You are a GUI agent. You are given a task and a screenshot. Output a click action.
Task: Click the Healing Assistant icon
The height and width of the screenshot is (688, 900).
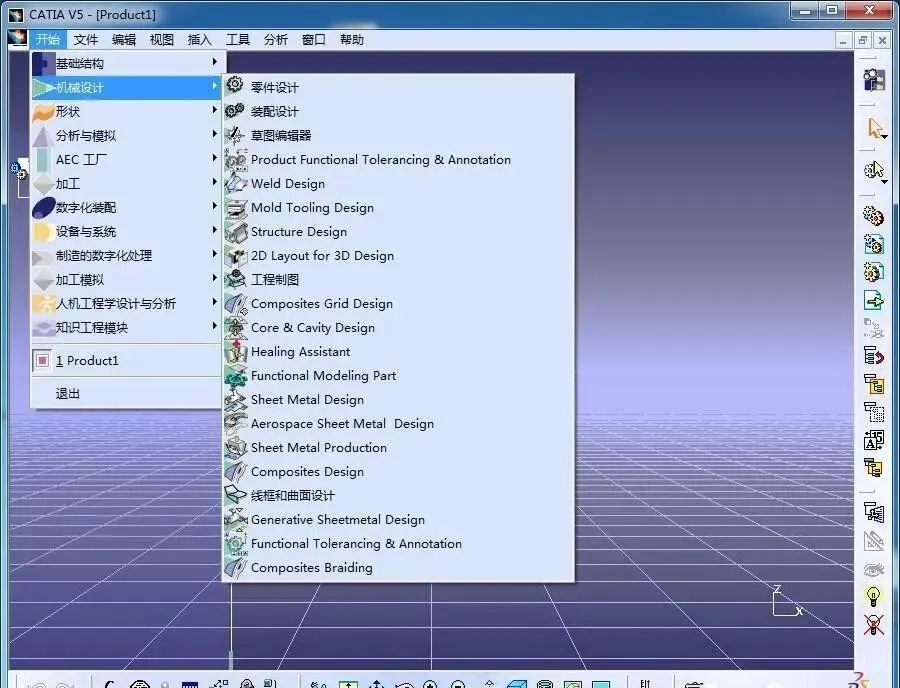click(x=235, y=352)
